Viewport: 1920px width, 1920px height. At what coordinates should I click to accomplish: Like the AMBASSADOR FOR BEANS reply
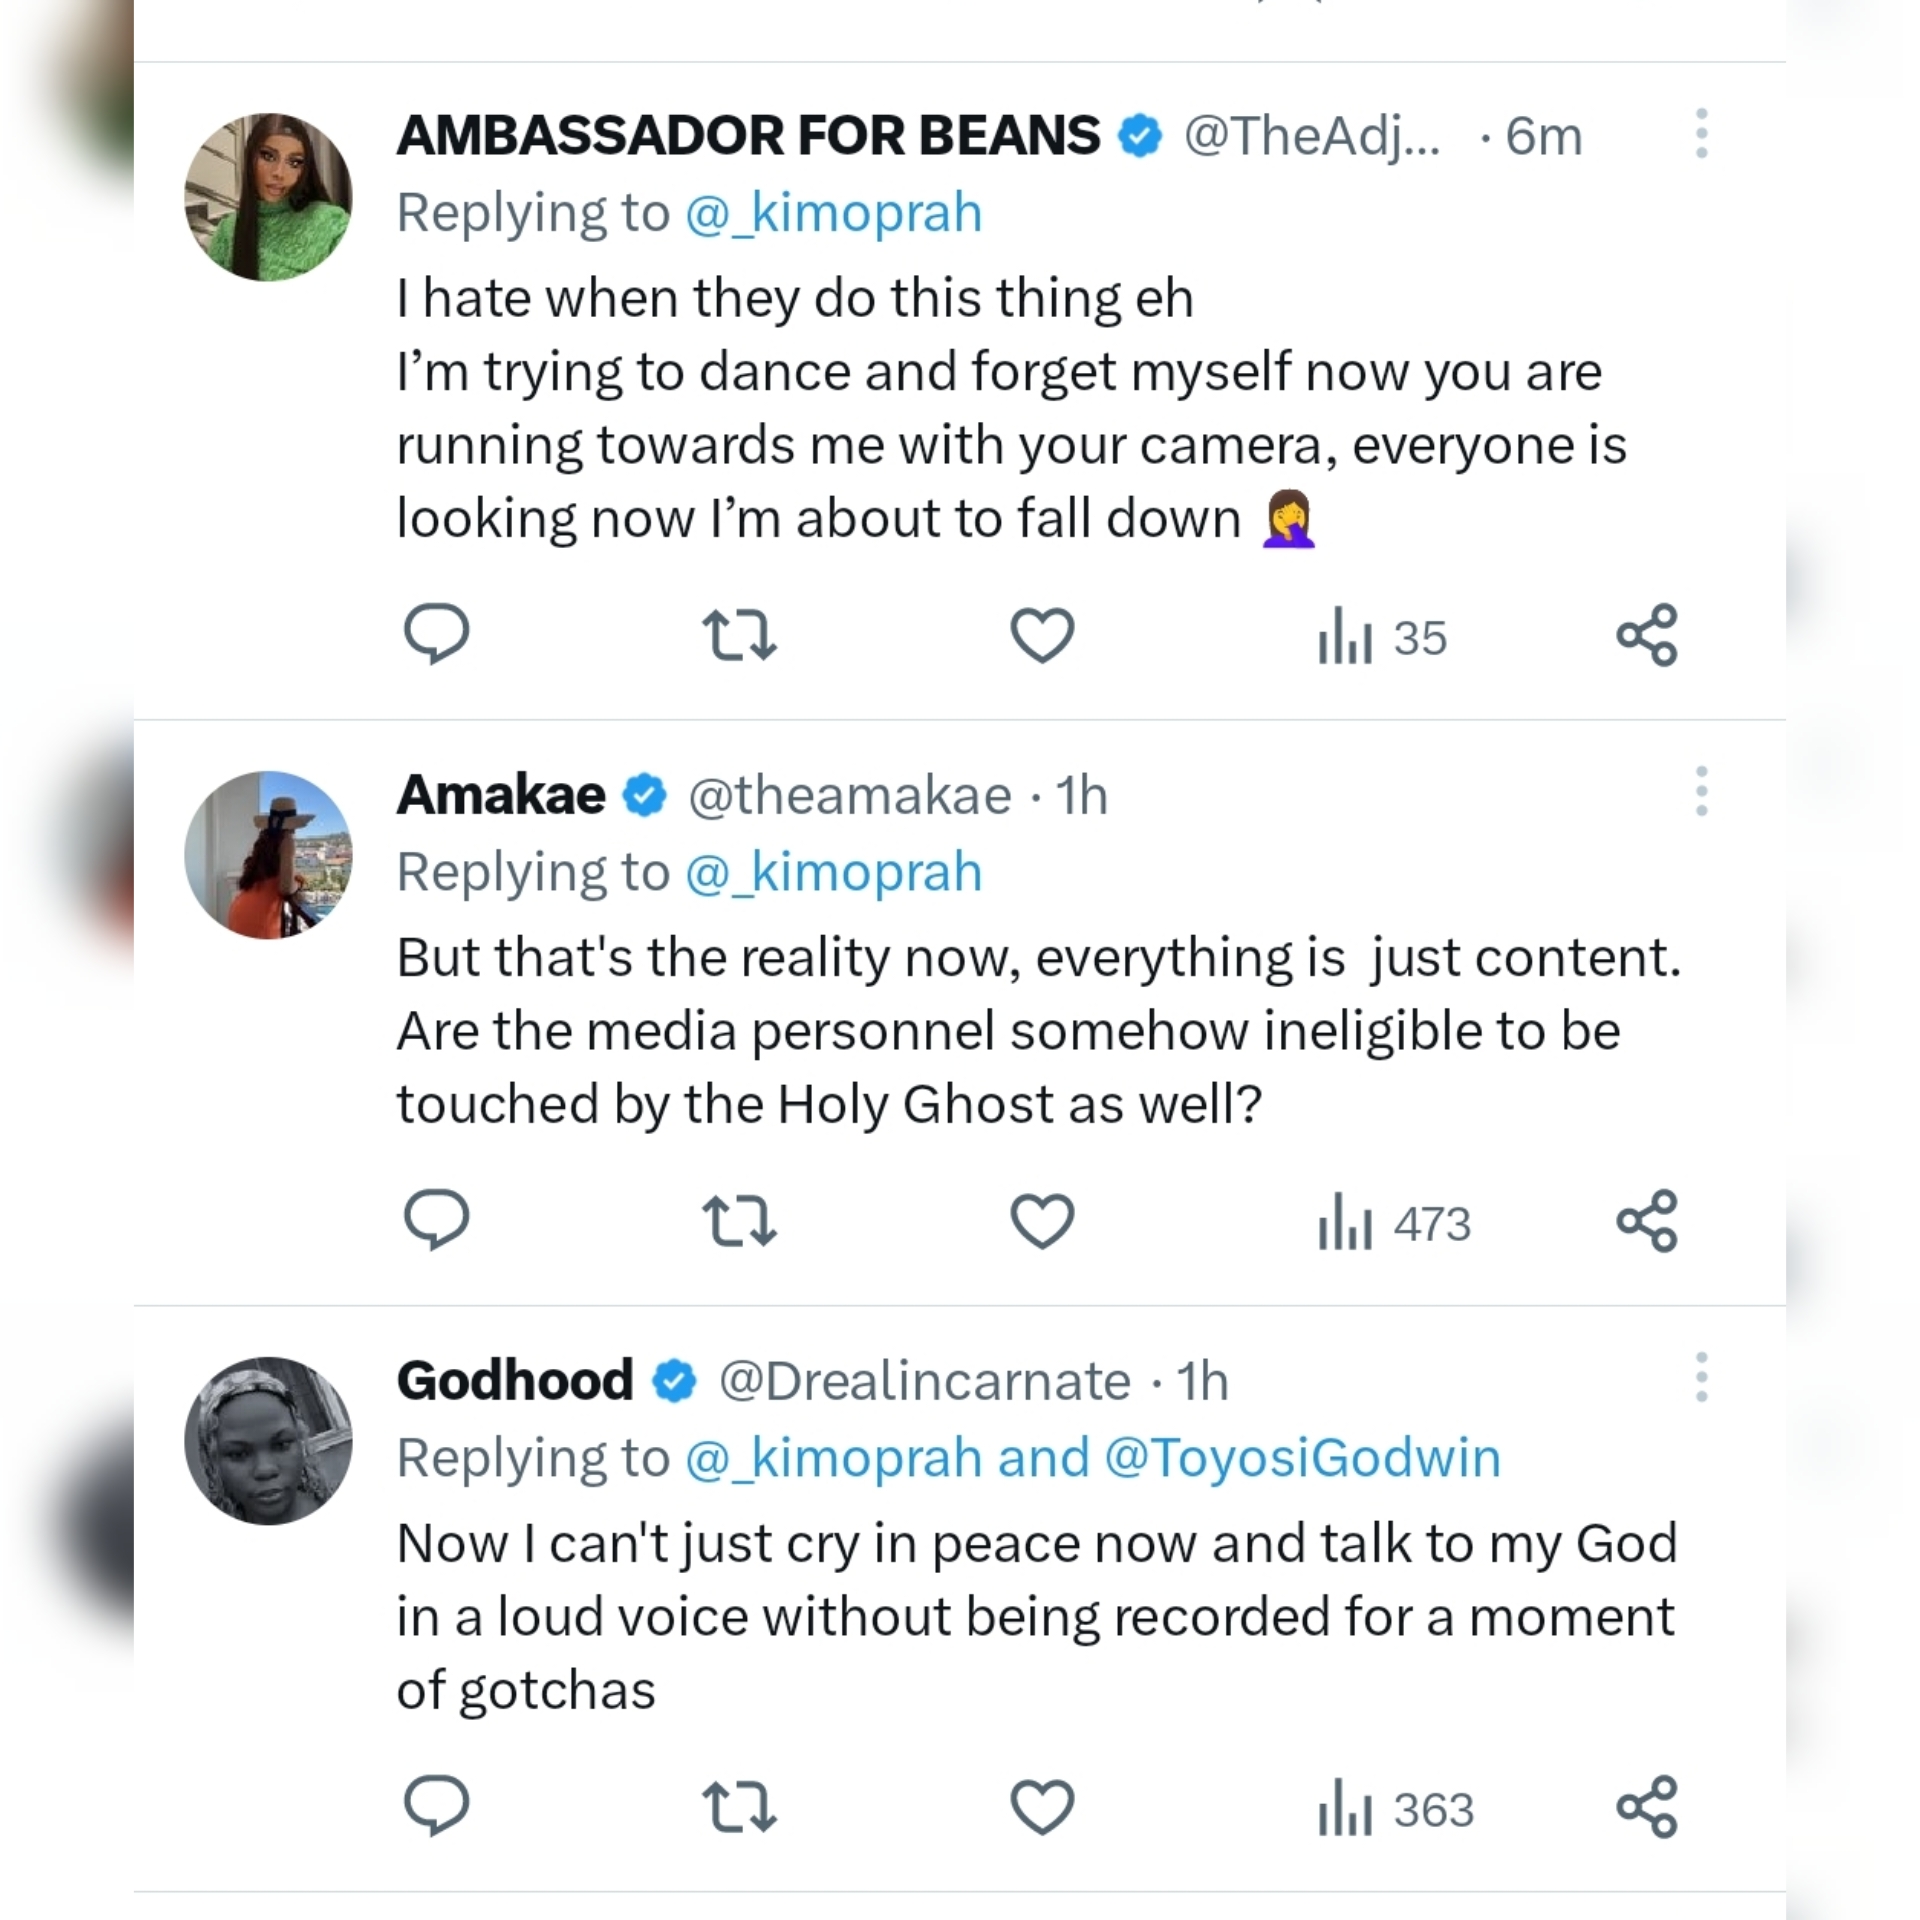(x=1041, y=634)
